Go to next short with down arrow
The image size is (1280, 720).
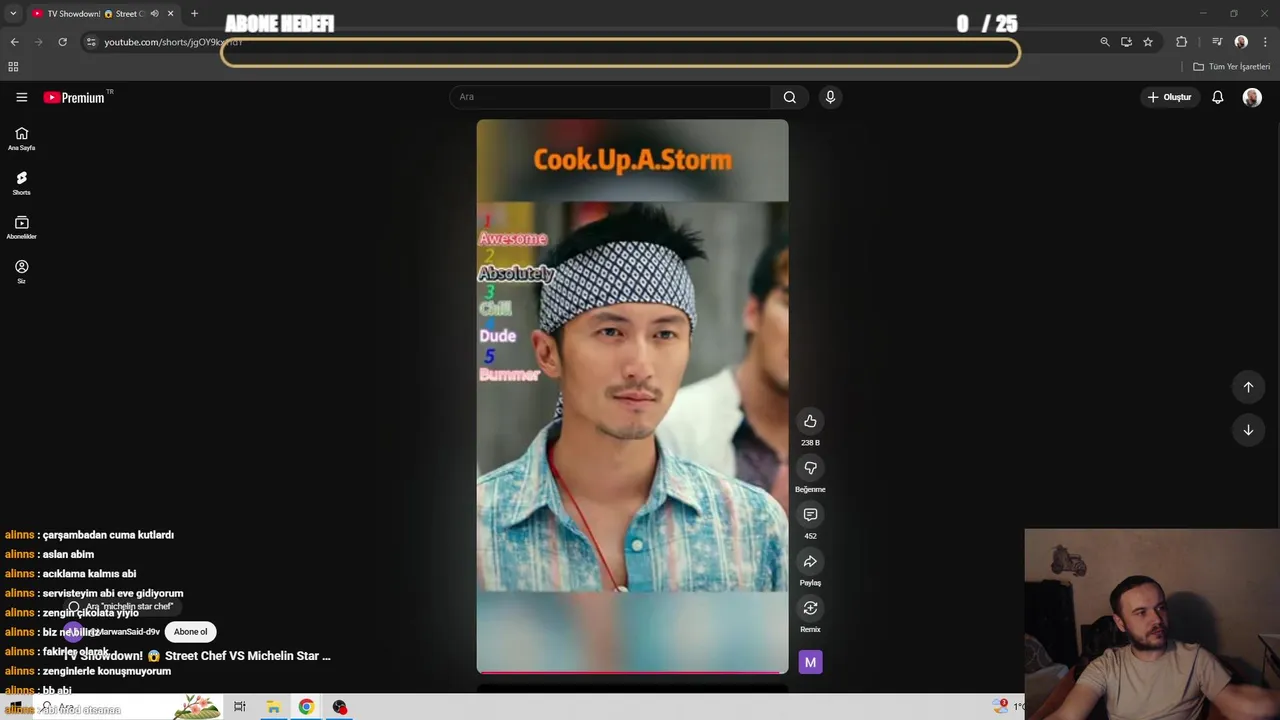coord(1248,430)
